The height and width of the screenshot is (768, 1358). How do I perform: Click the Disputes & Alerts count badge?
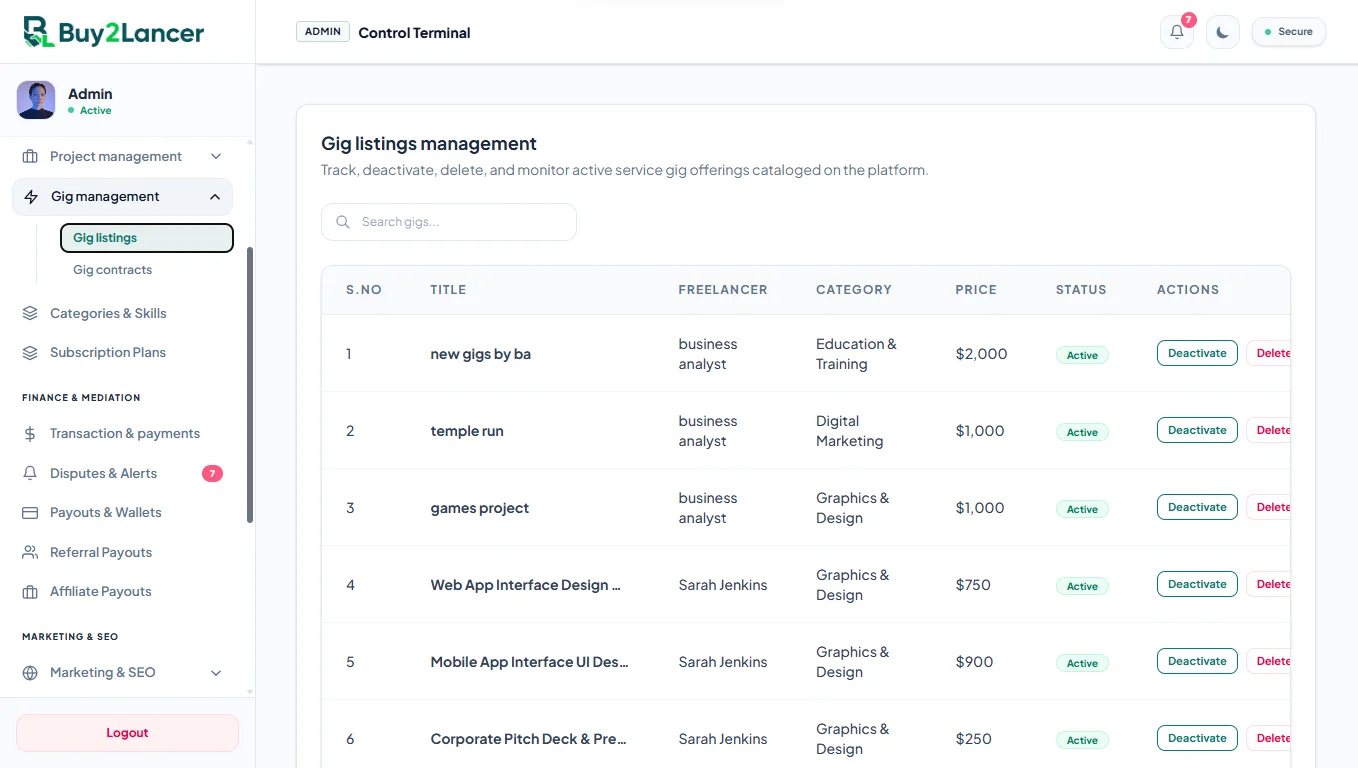coord(212,473)
